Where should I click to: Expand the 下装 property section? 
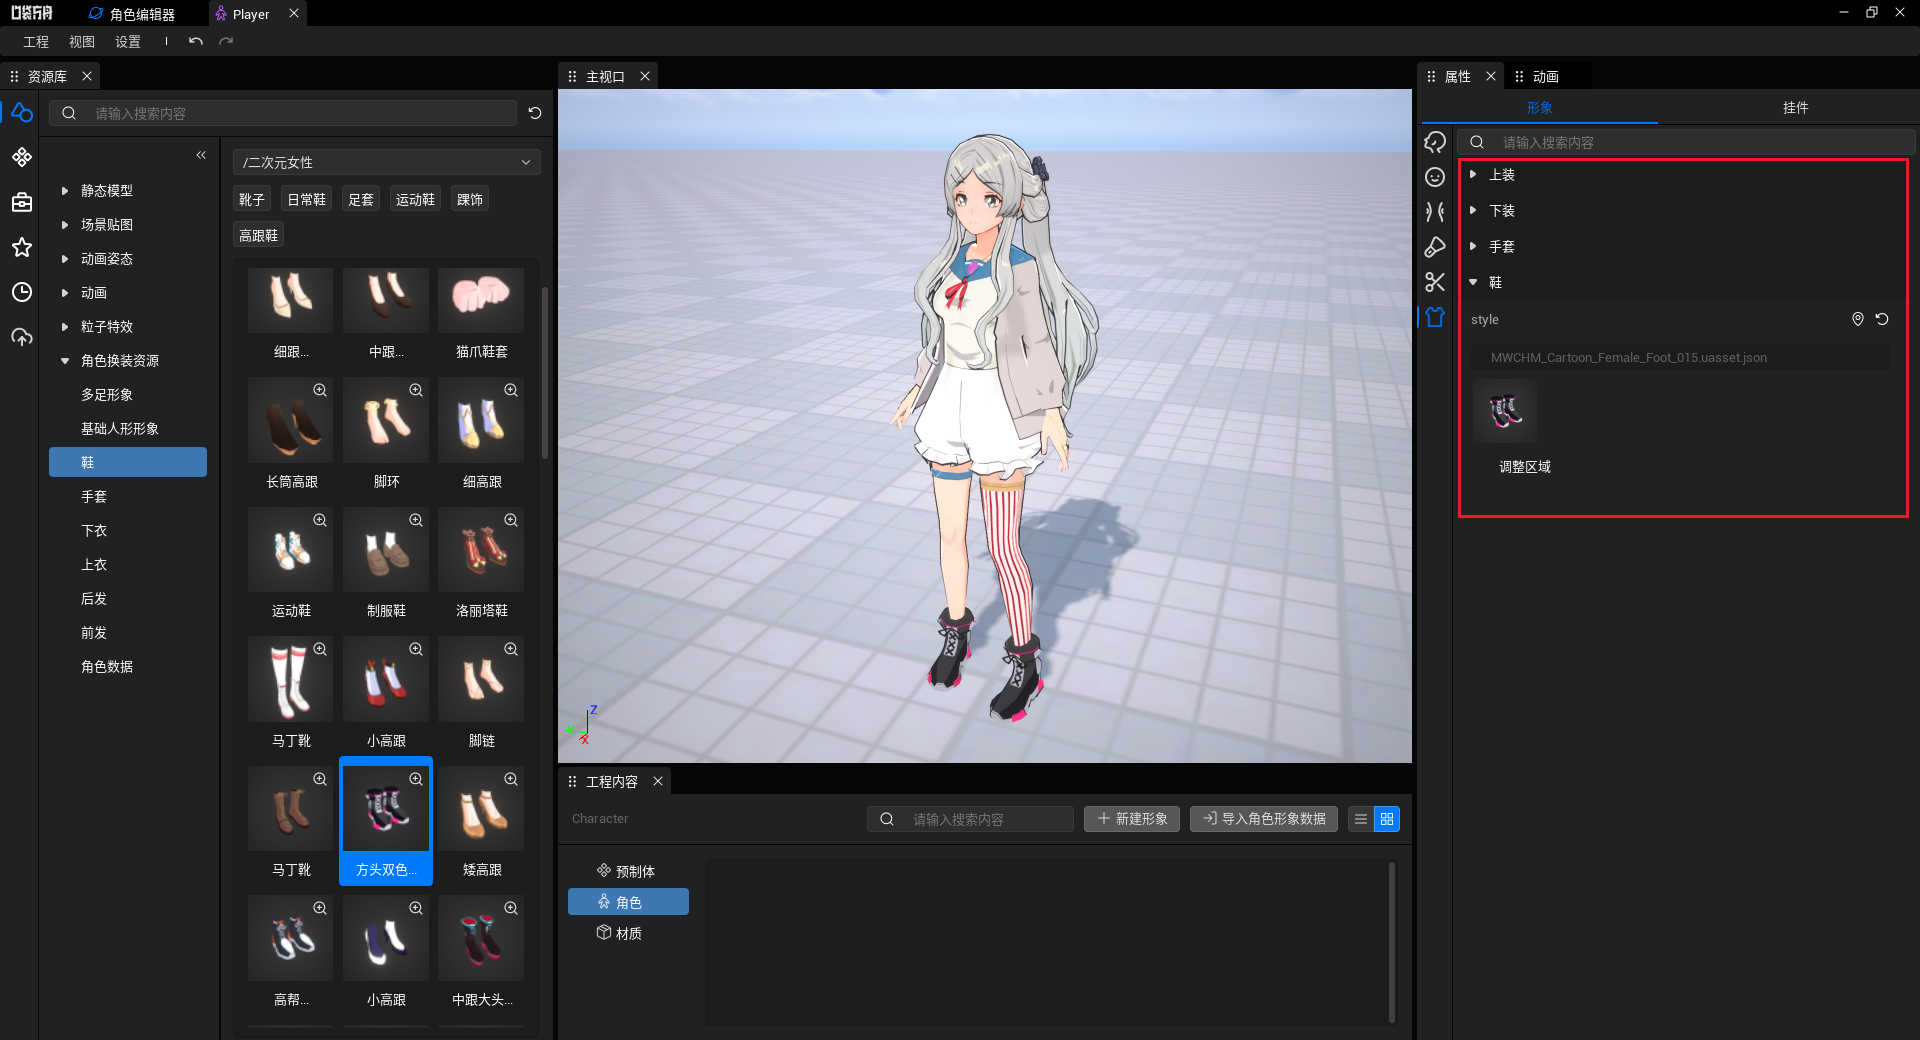[1473, 210]
